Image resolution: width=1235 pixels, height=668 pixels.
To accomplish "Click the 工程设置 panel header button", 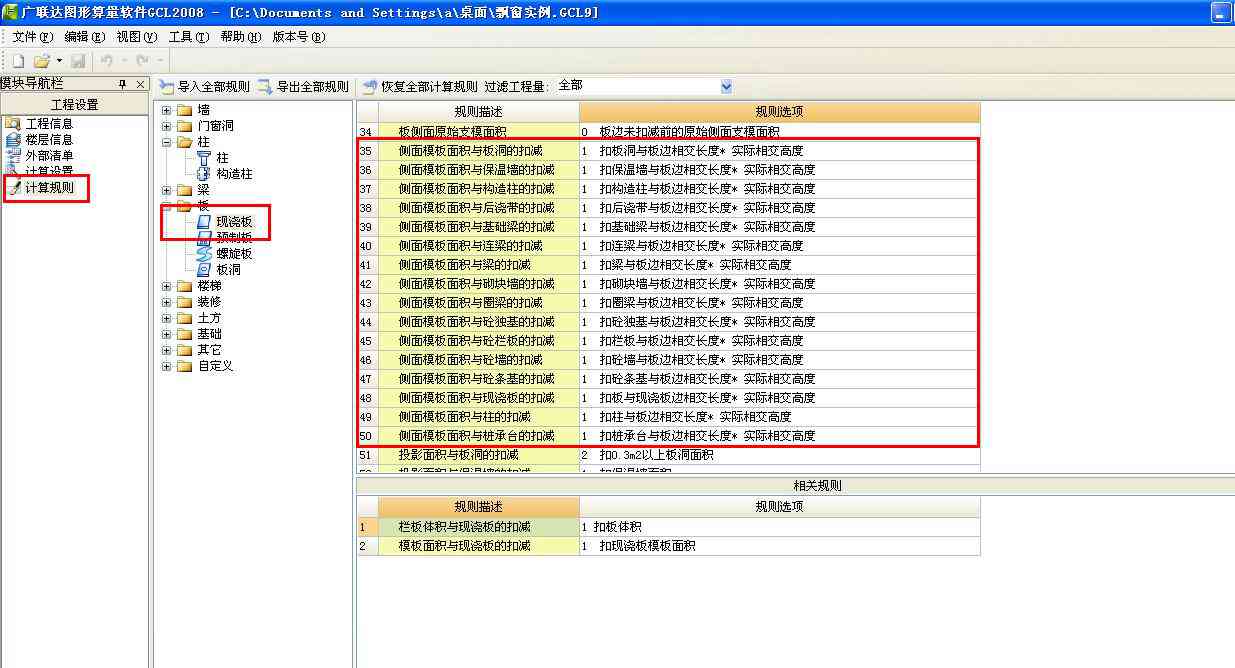I will (75, 105).
